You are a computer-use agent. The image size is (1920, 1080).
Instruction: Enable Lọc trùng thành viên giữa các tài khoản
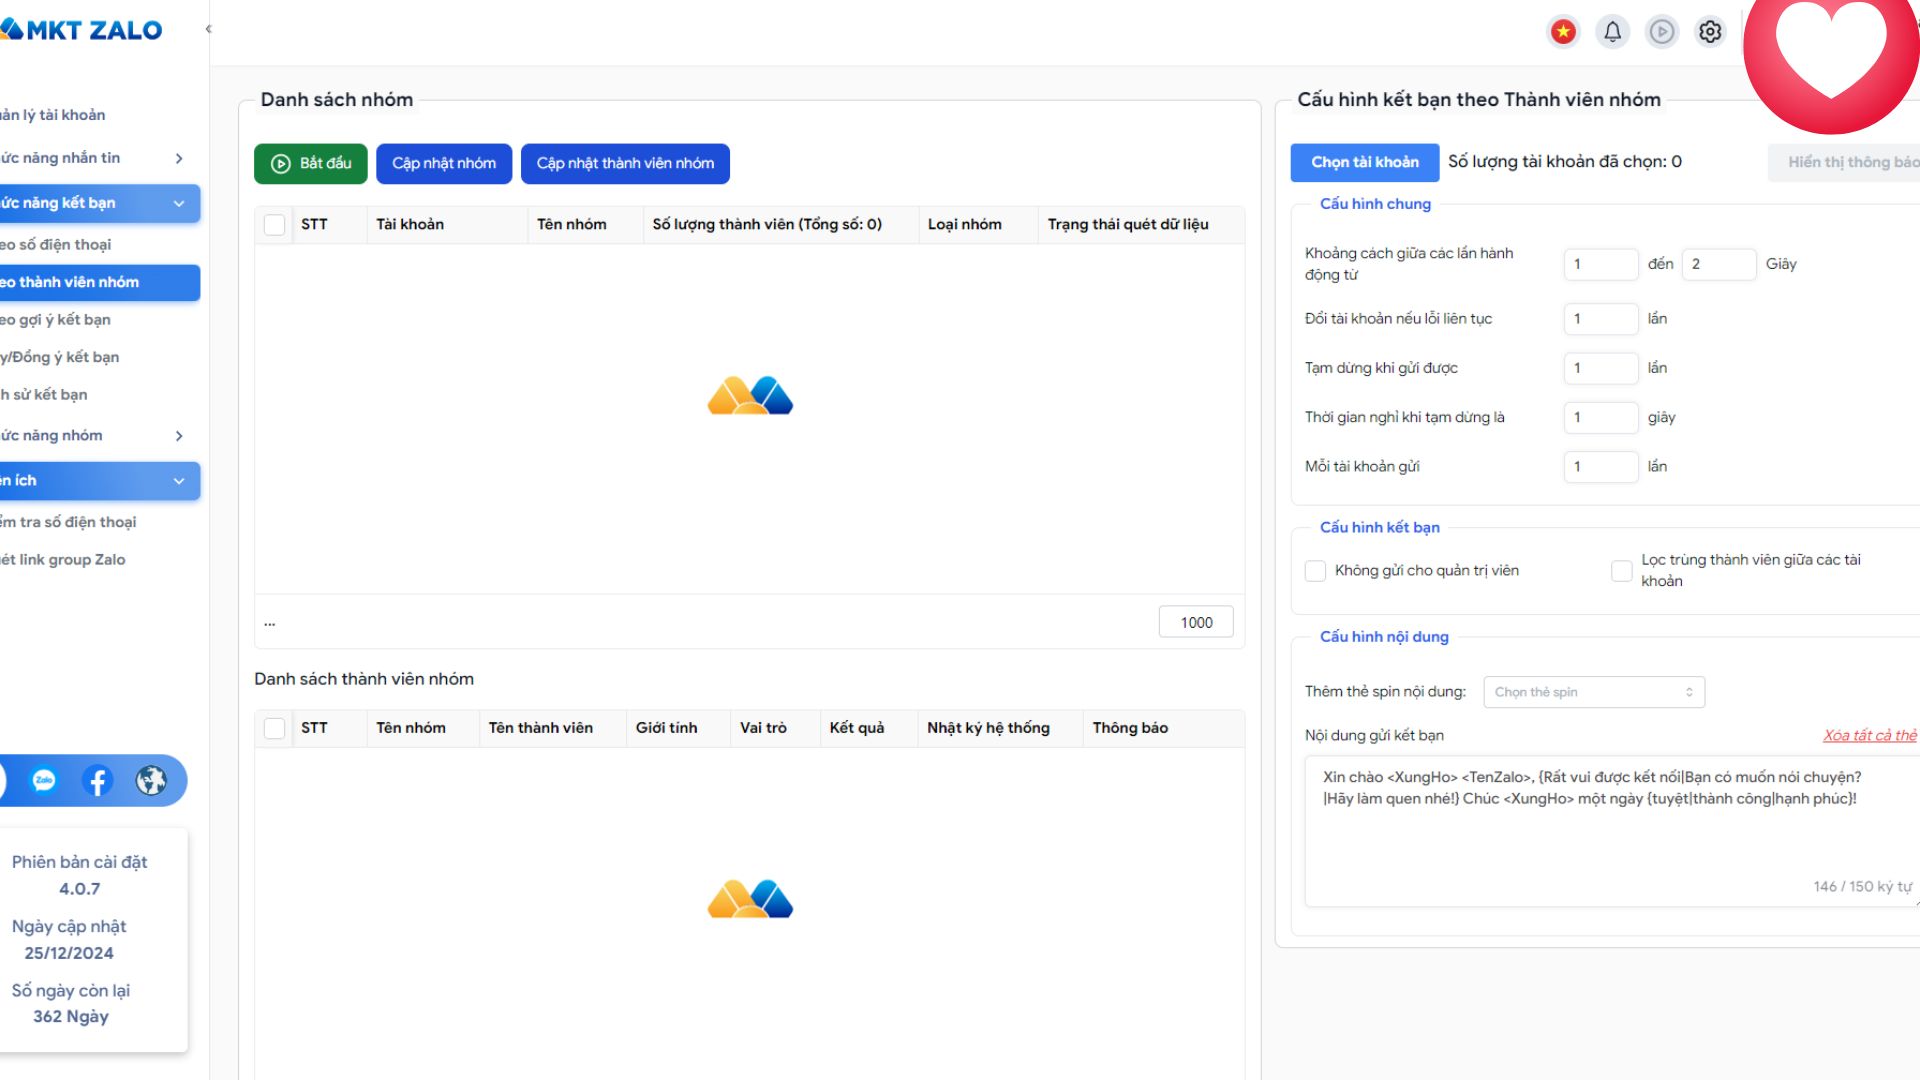1622,571
